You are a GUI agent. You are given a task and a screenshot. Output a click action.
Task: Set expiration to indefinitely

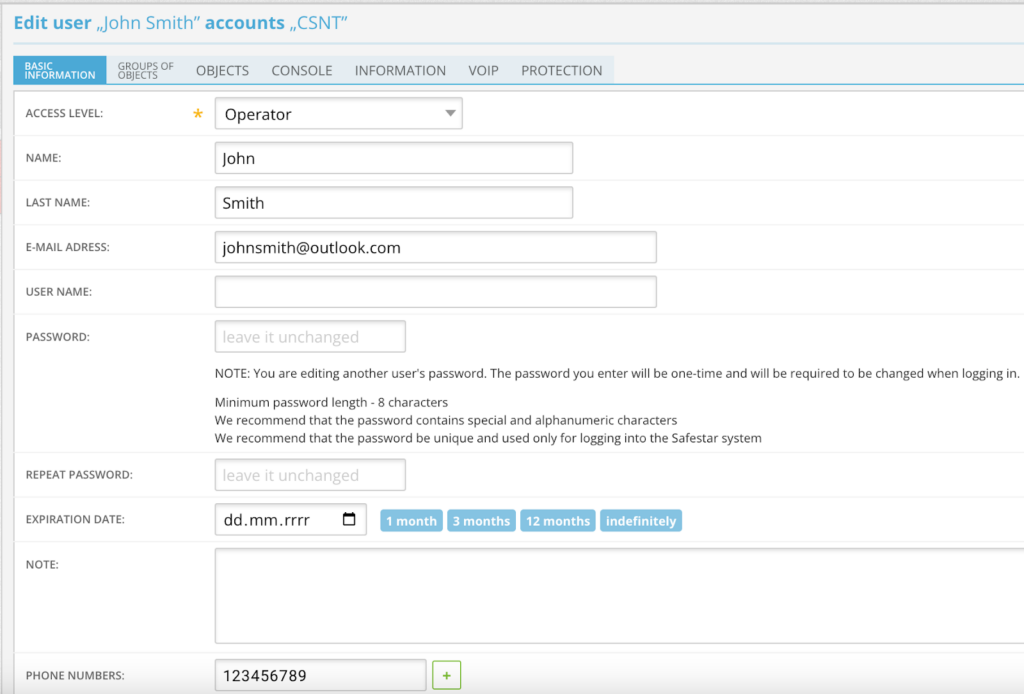(x=641, y=521)
